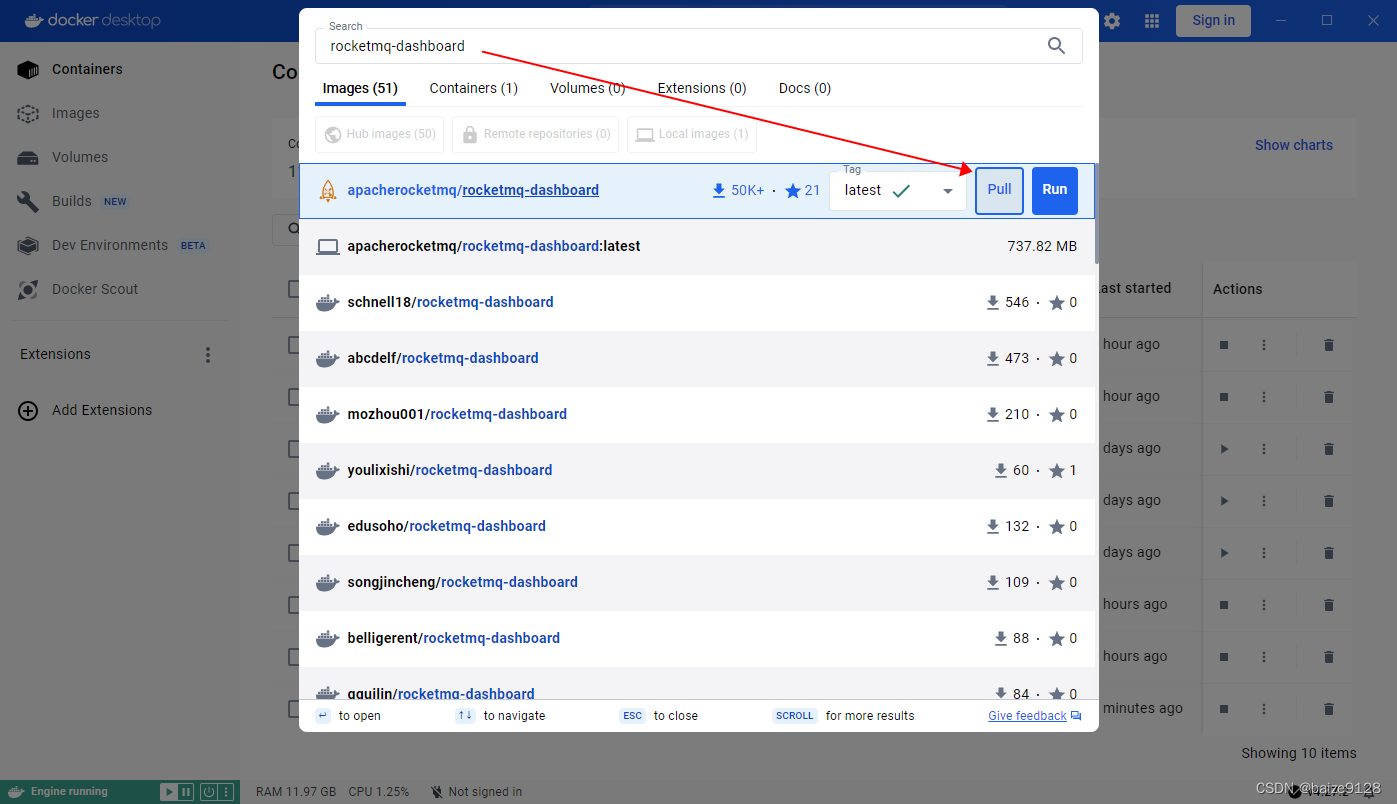The height and width of the screenshot is (804, 1397).
Task: Click the Engine running status label
Action: (69, 792)
